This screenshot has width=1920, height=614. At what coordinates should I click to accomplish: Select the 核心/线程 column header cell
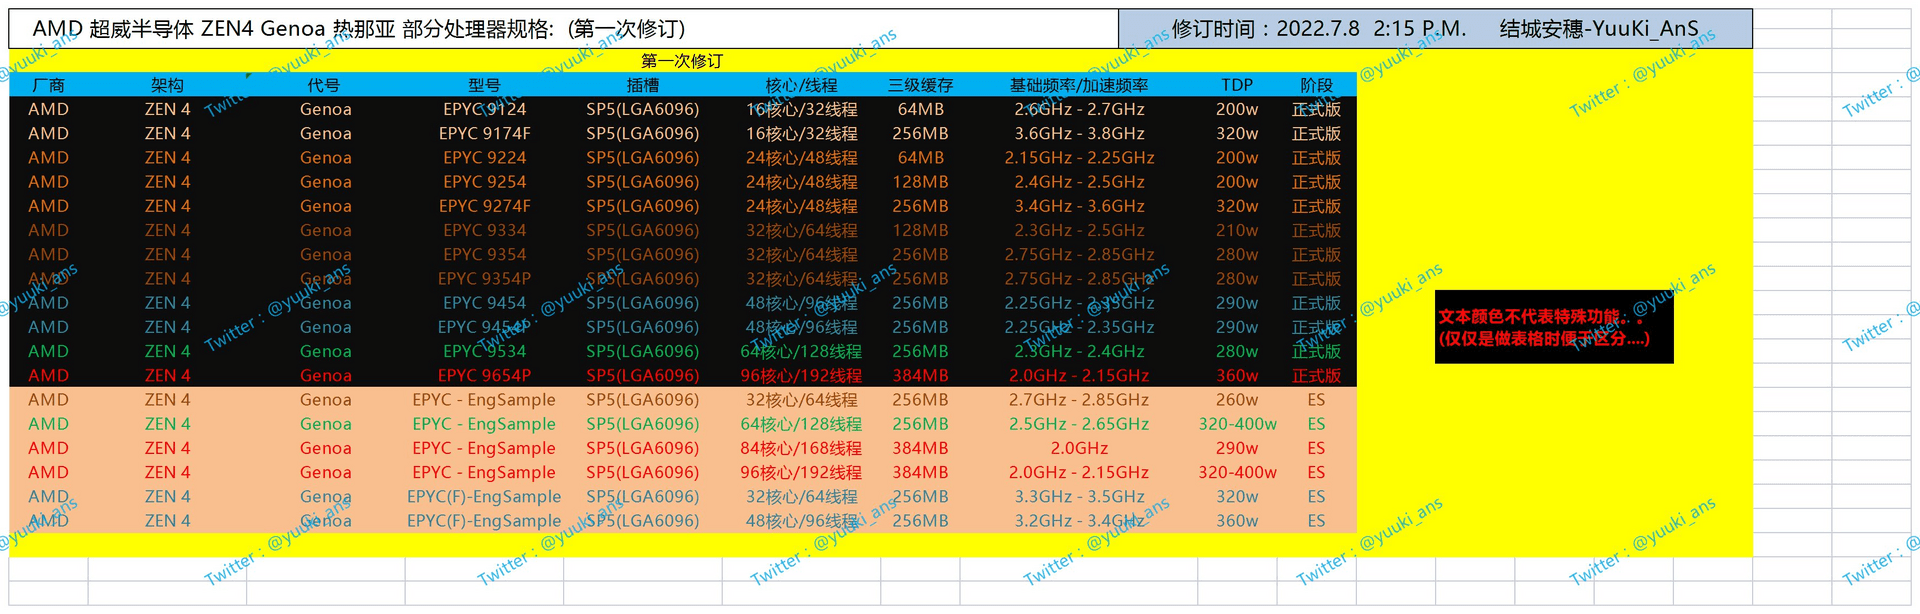[x=801, y=85]
